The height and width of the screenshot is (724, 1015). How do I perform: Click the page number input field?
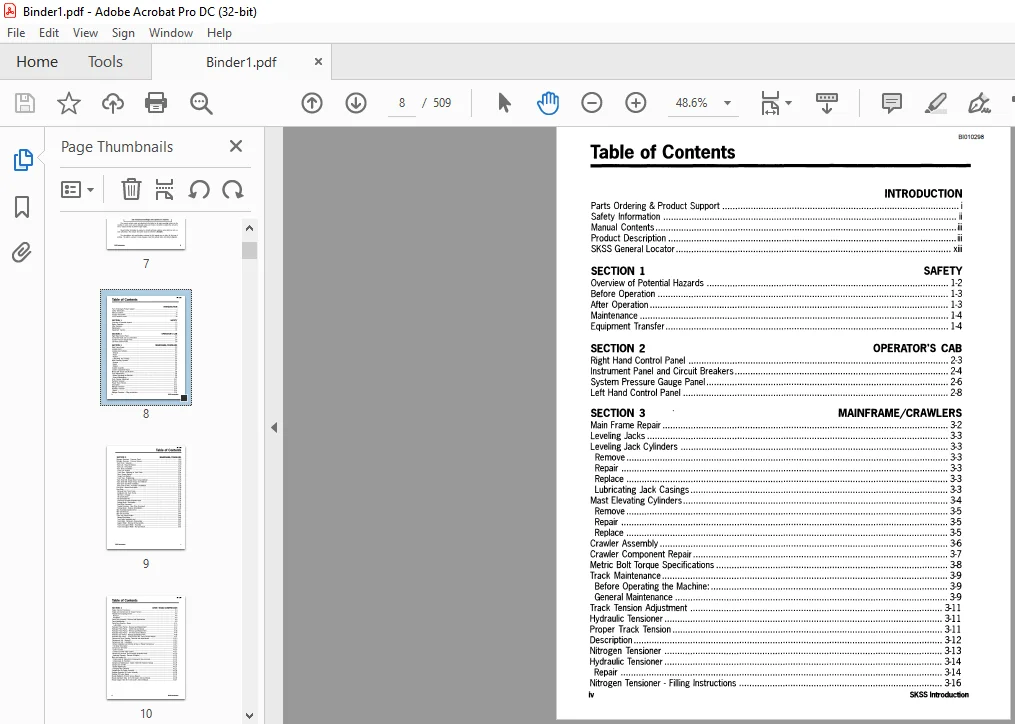pyautogui.click(x=401, y=103)
